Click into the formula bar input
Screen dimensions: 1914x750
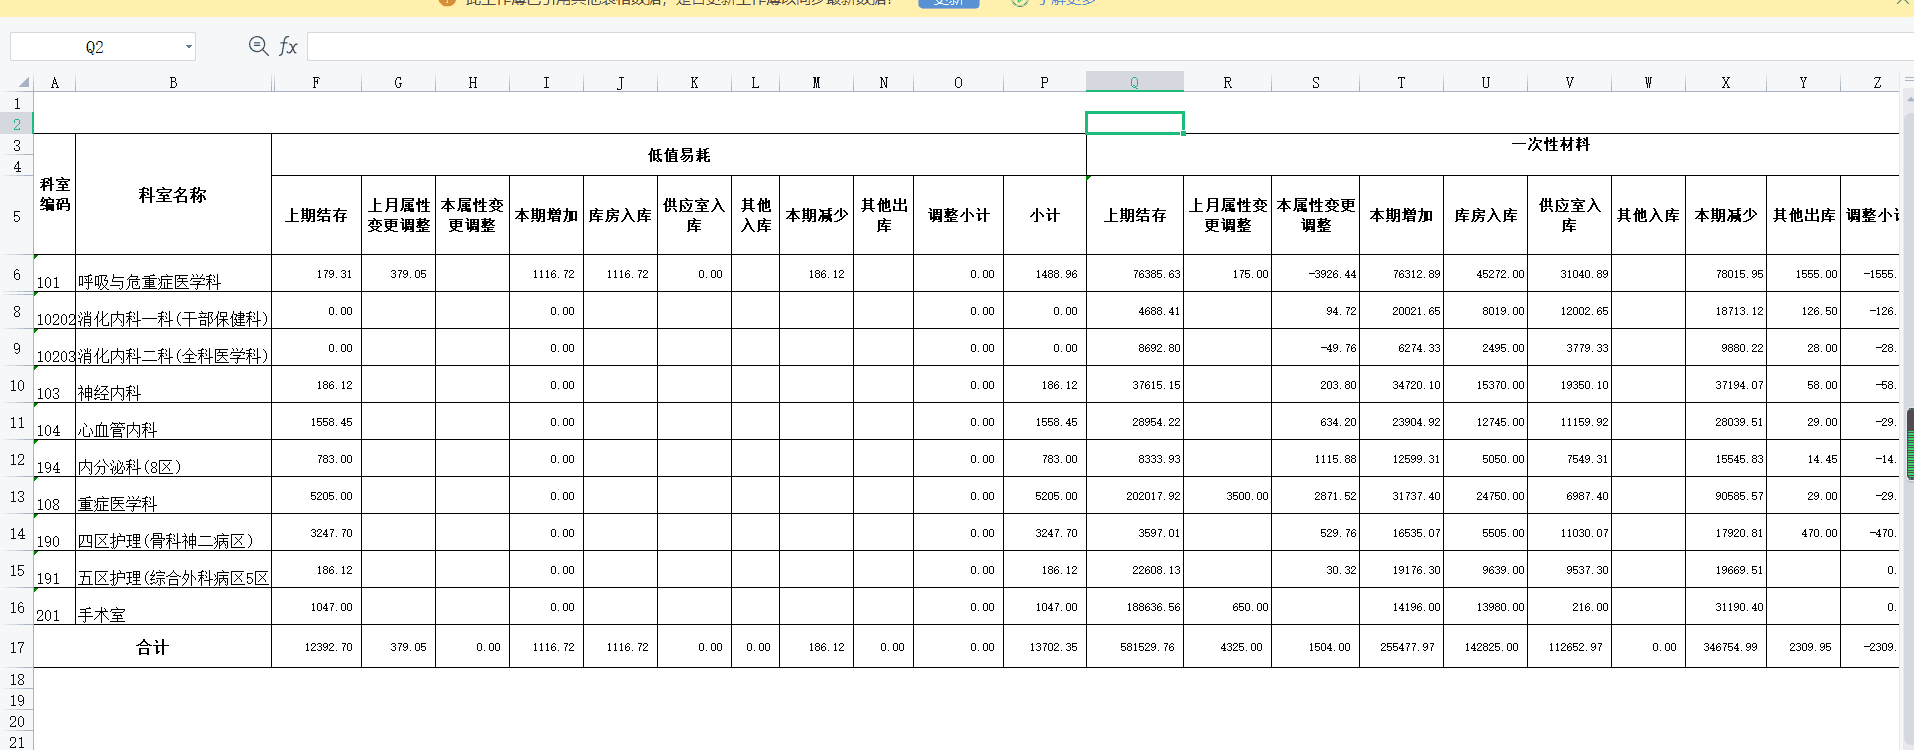pyautogui.click(x=1108, y=47)
